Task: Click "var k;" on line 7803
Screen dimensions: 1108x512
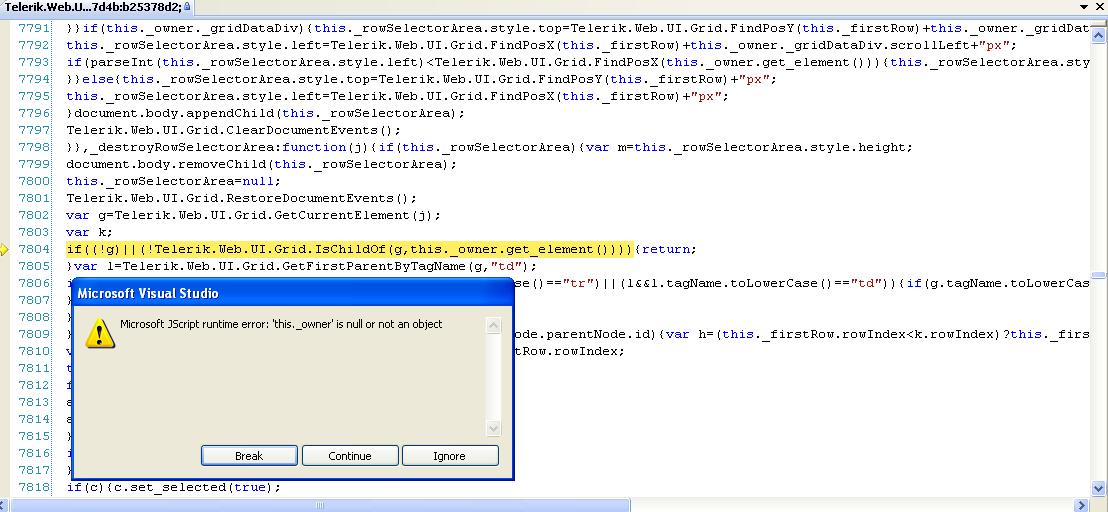Action: [90, 232]
